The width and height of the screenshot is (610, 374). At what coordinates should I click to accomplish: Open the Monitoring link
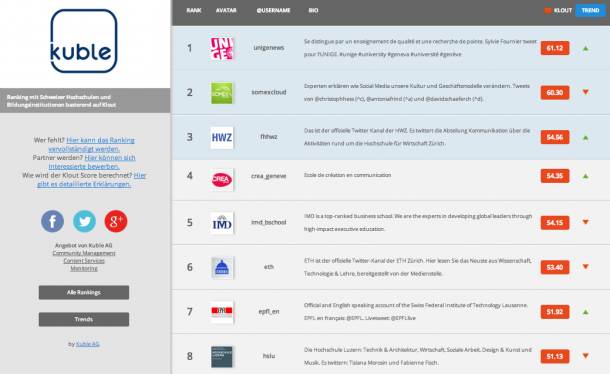(x=84, y=269)
